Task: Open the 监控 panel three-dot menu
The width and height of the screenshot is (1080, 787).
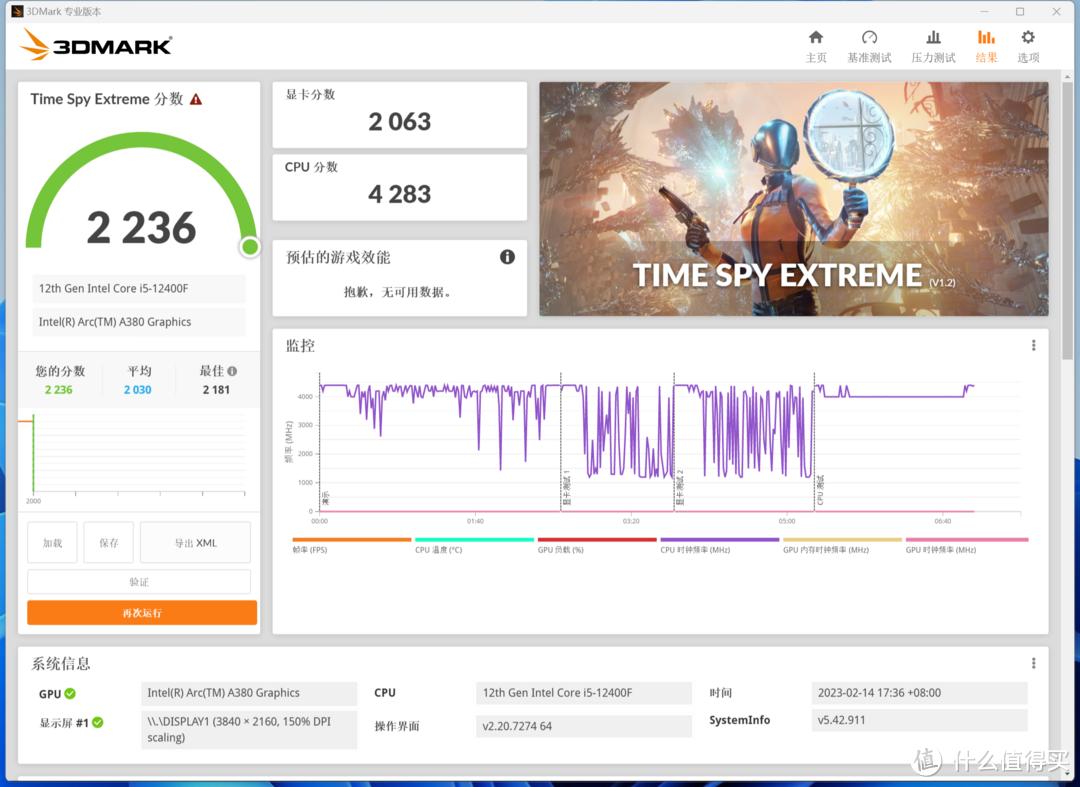Action: pos(1033,345)
